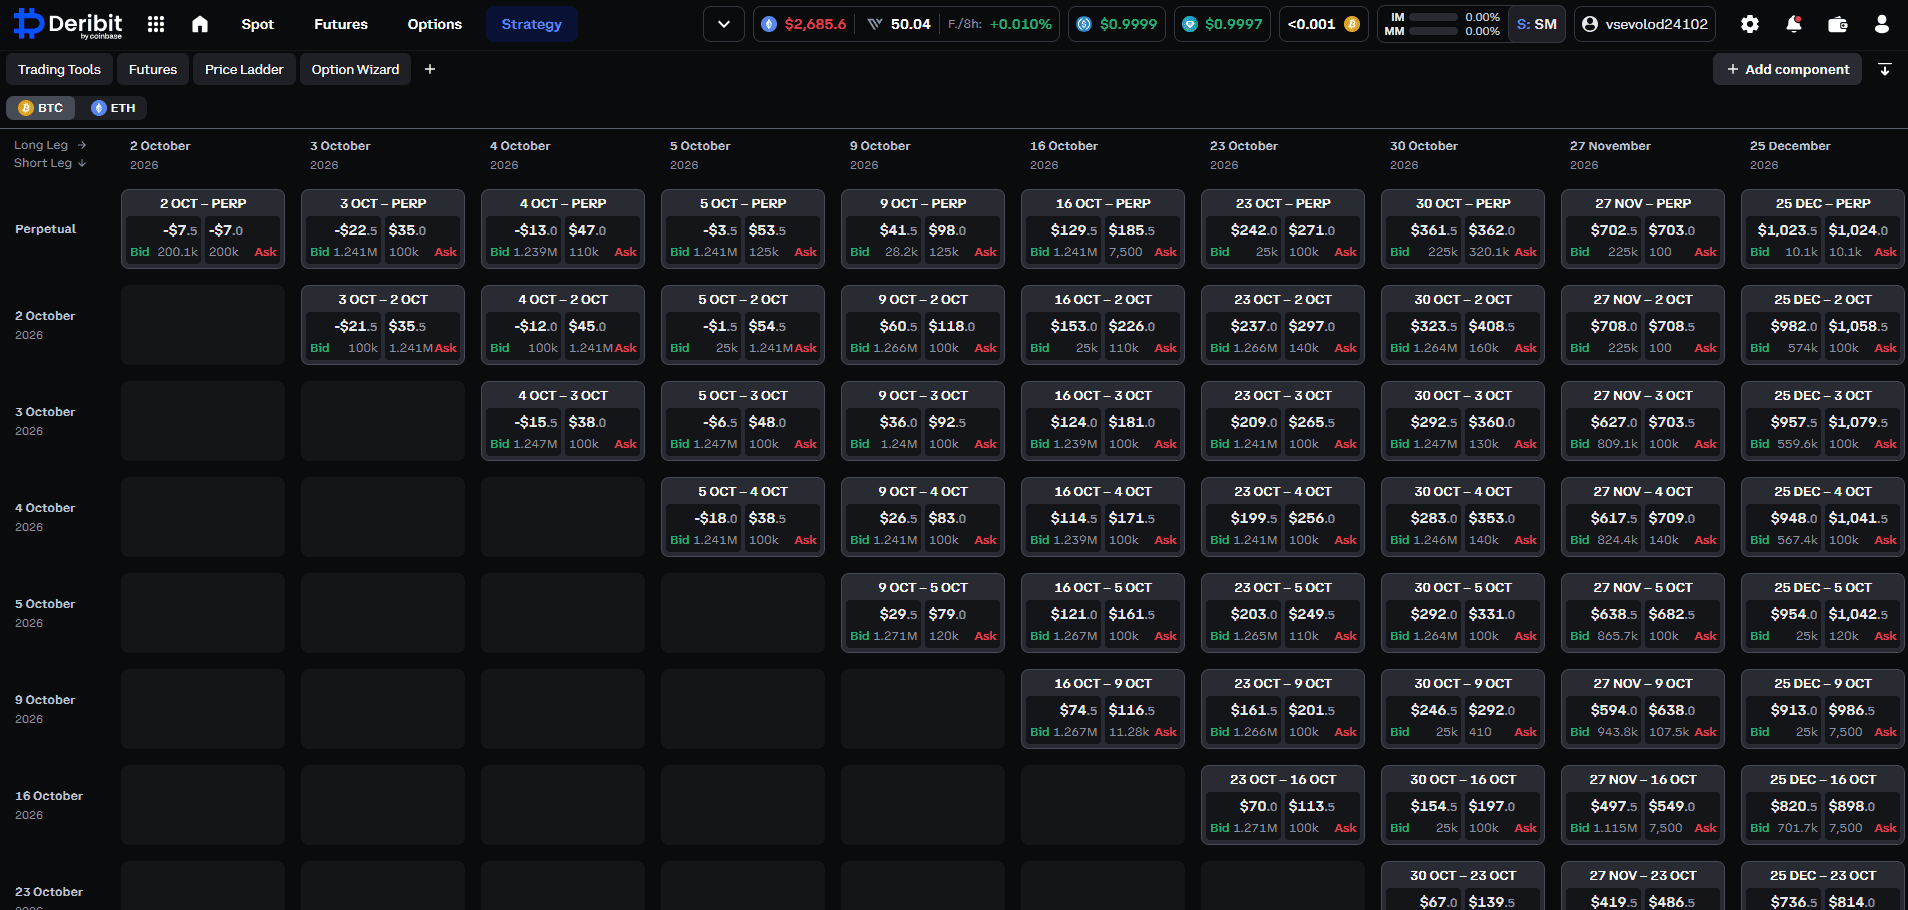
Task: Switch to ETH currency toggle
Action: 113,108
